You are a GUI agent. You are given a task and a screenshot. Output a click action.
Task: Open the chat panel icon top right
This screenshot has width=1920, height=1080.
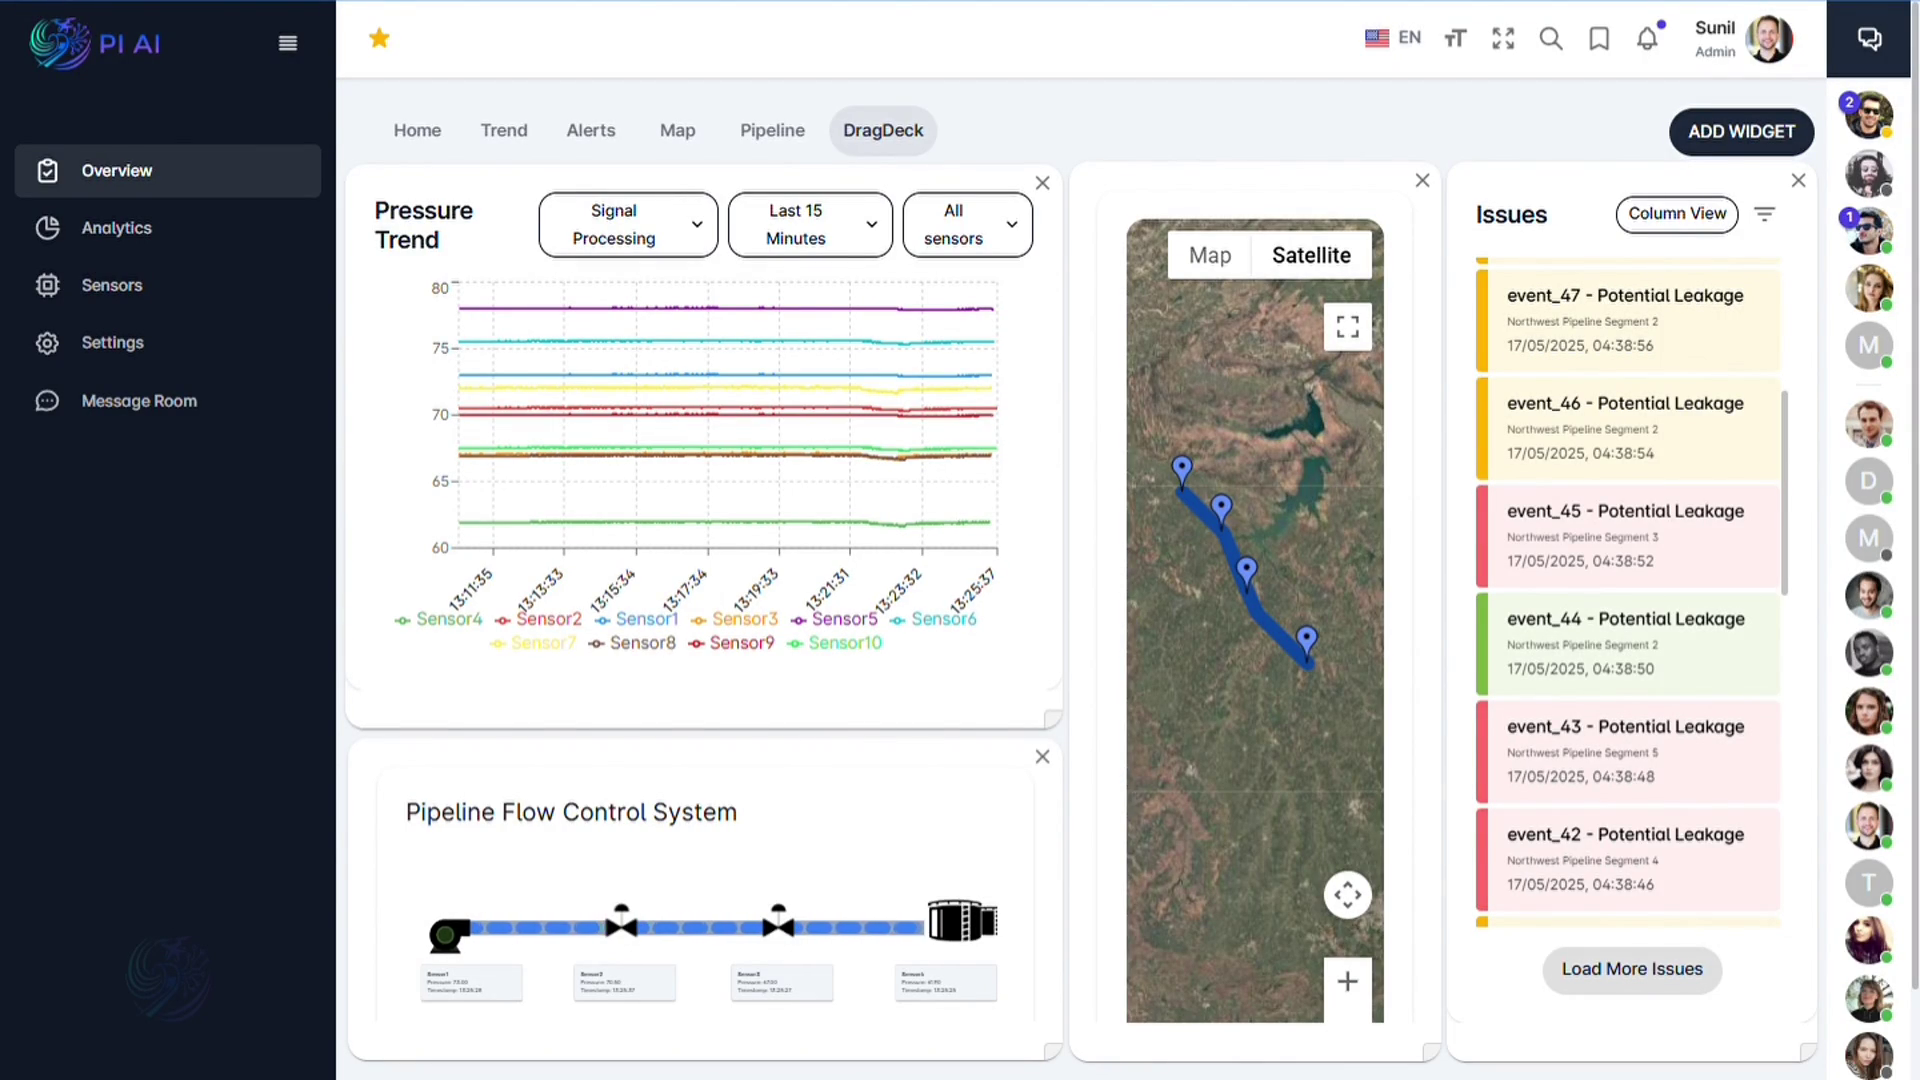(1871, 38)
